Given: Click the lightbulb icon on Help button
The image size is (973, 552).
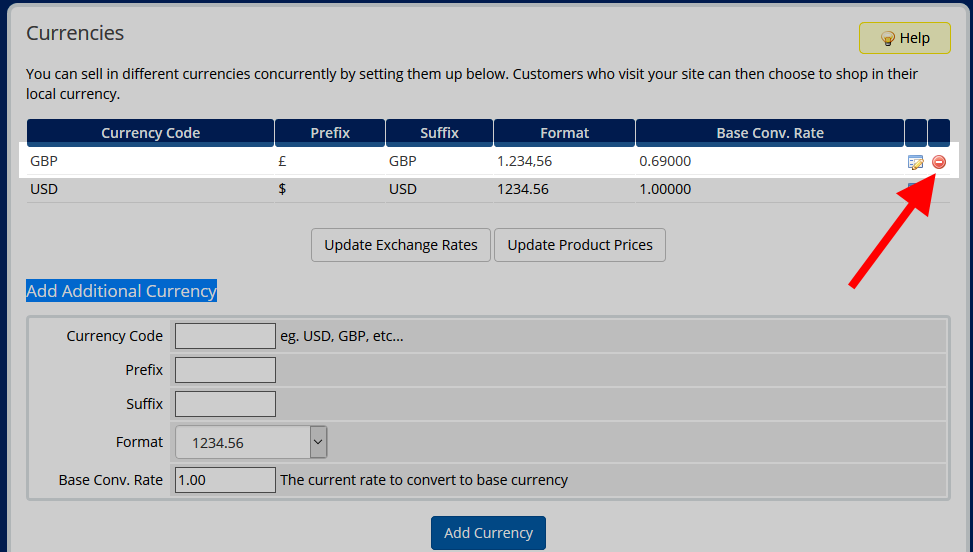Looking at the screenshot, I should (x=886, y=38).
